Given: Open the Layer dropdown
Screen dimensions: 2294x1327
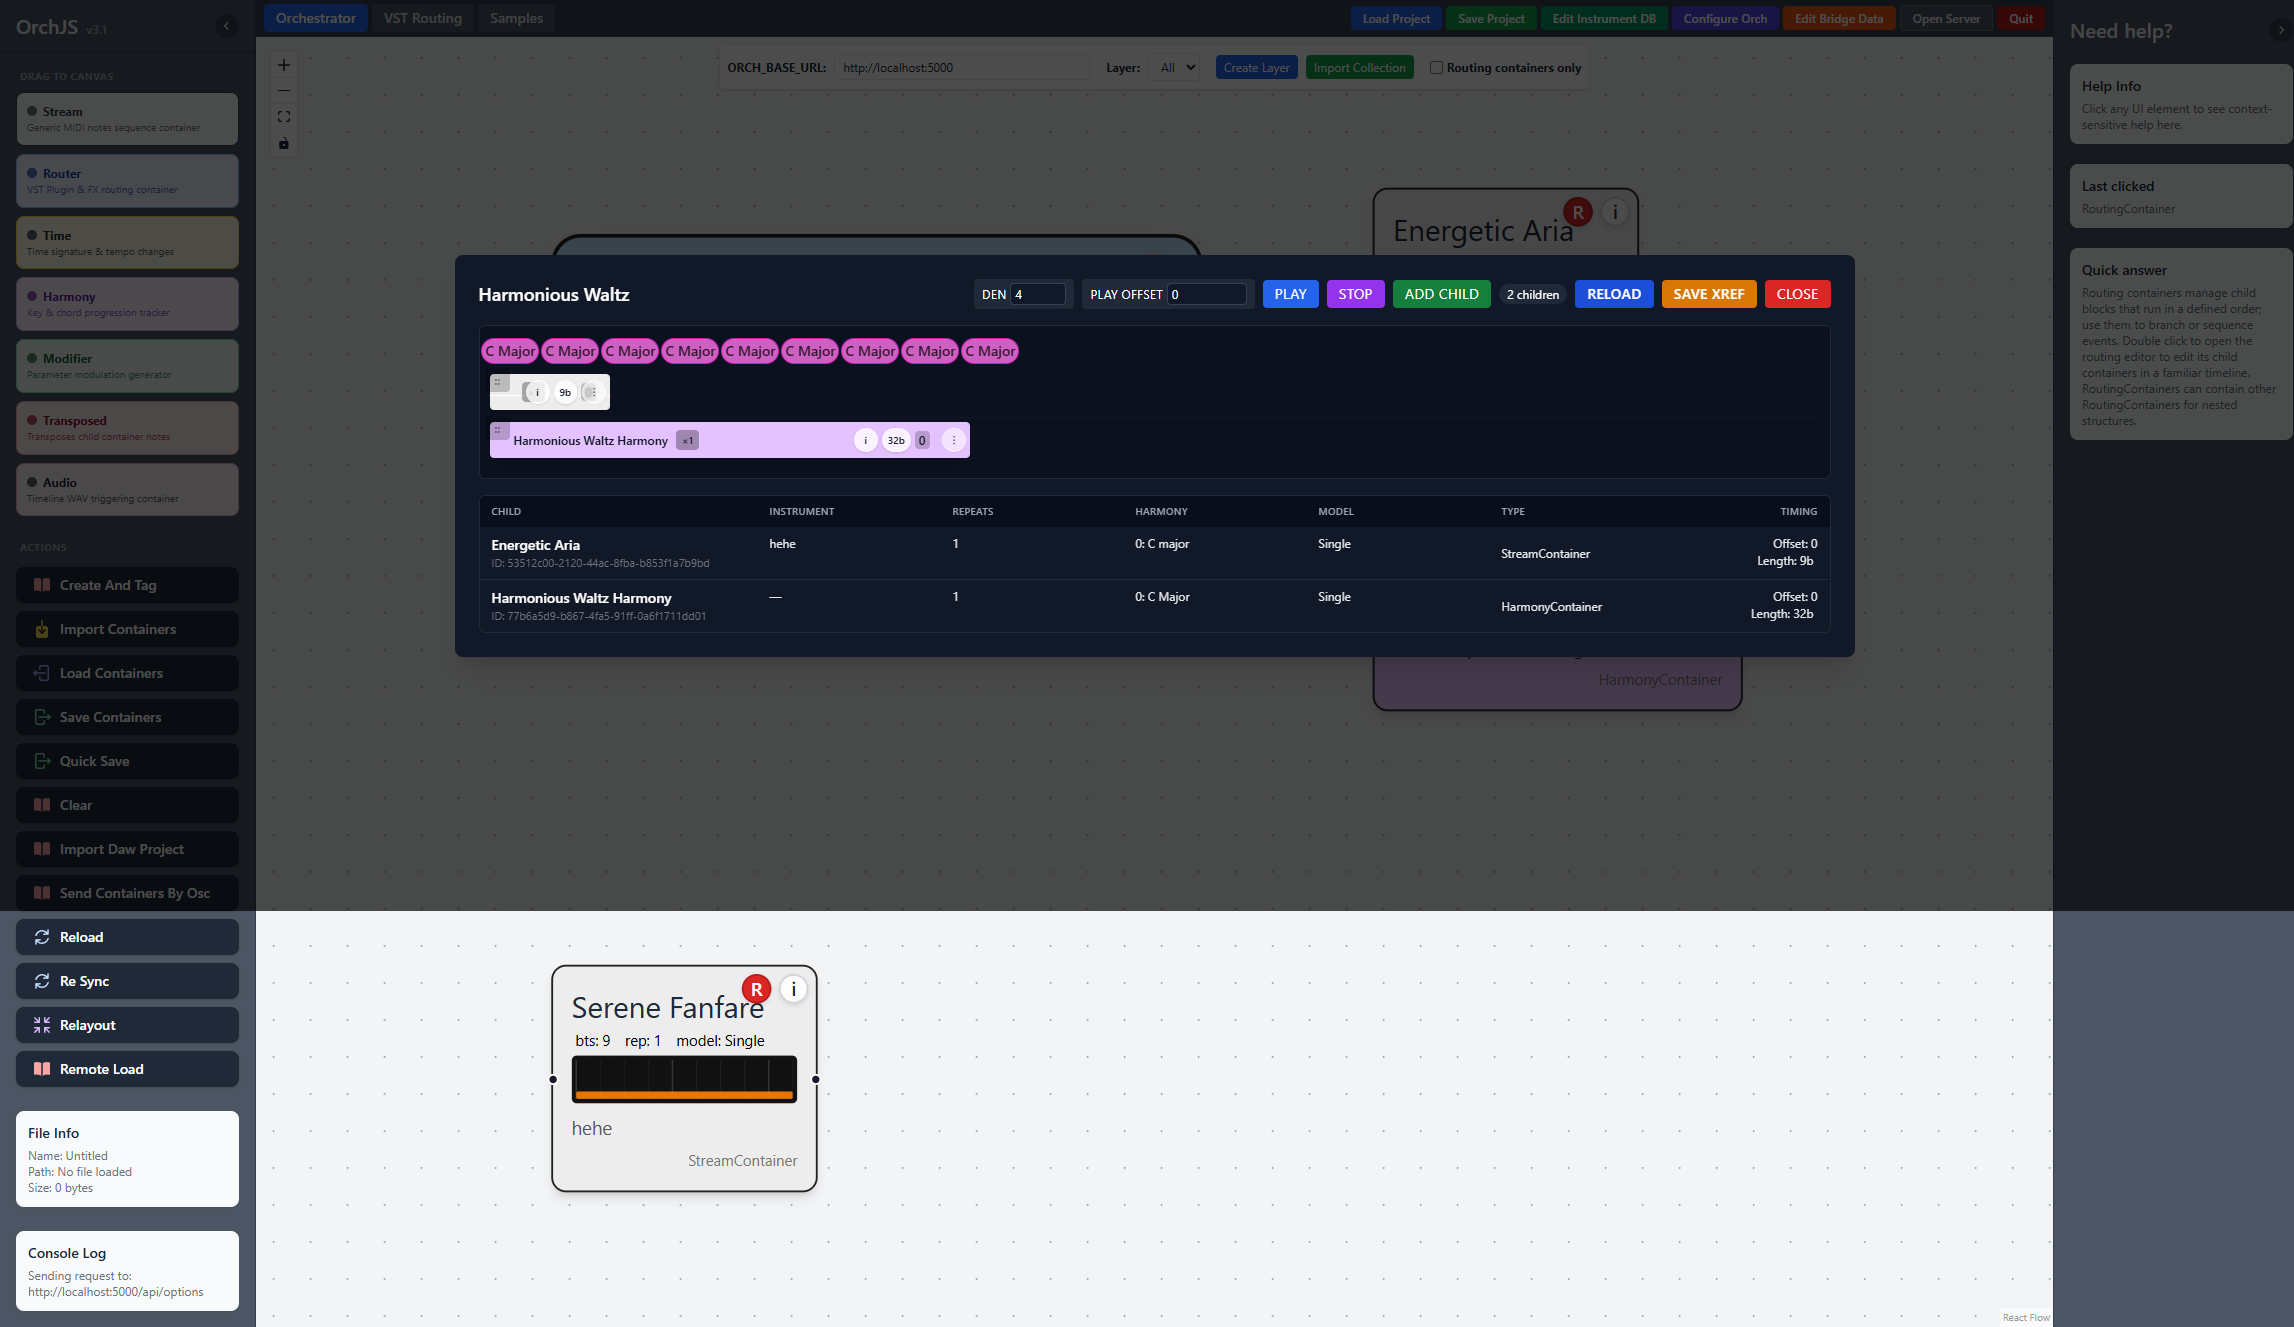Looking at the screenshot, I should pos(1174,68).
